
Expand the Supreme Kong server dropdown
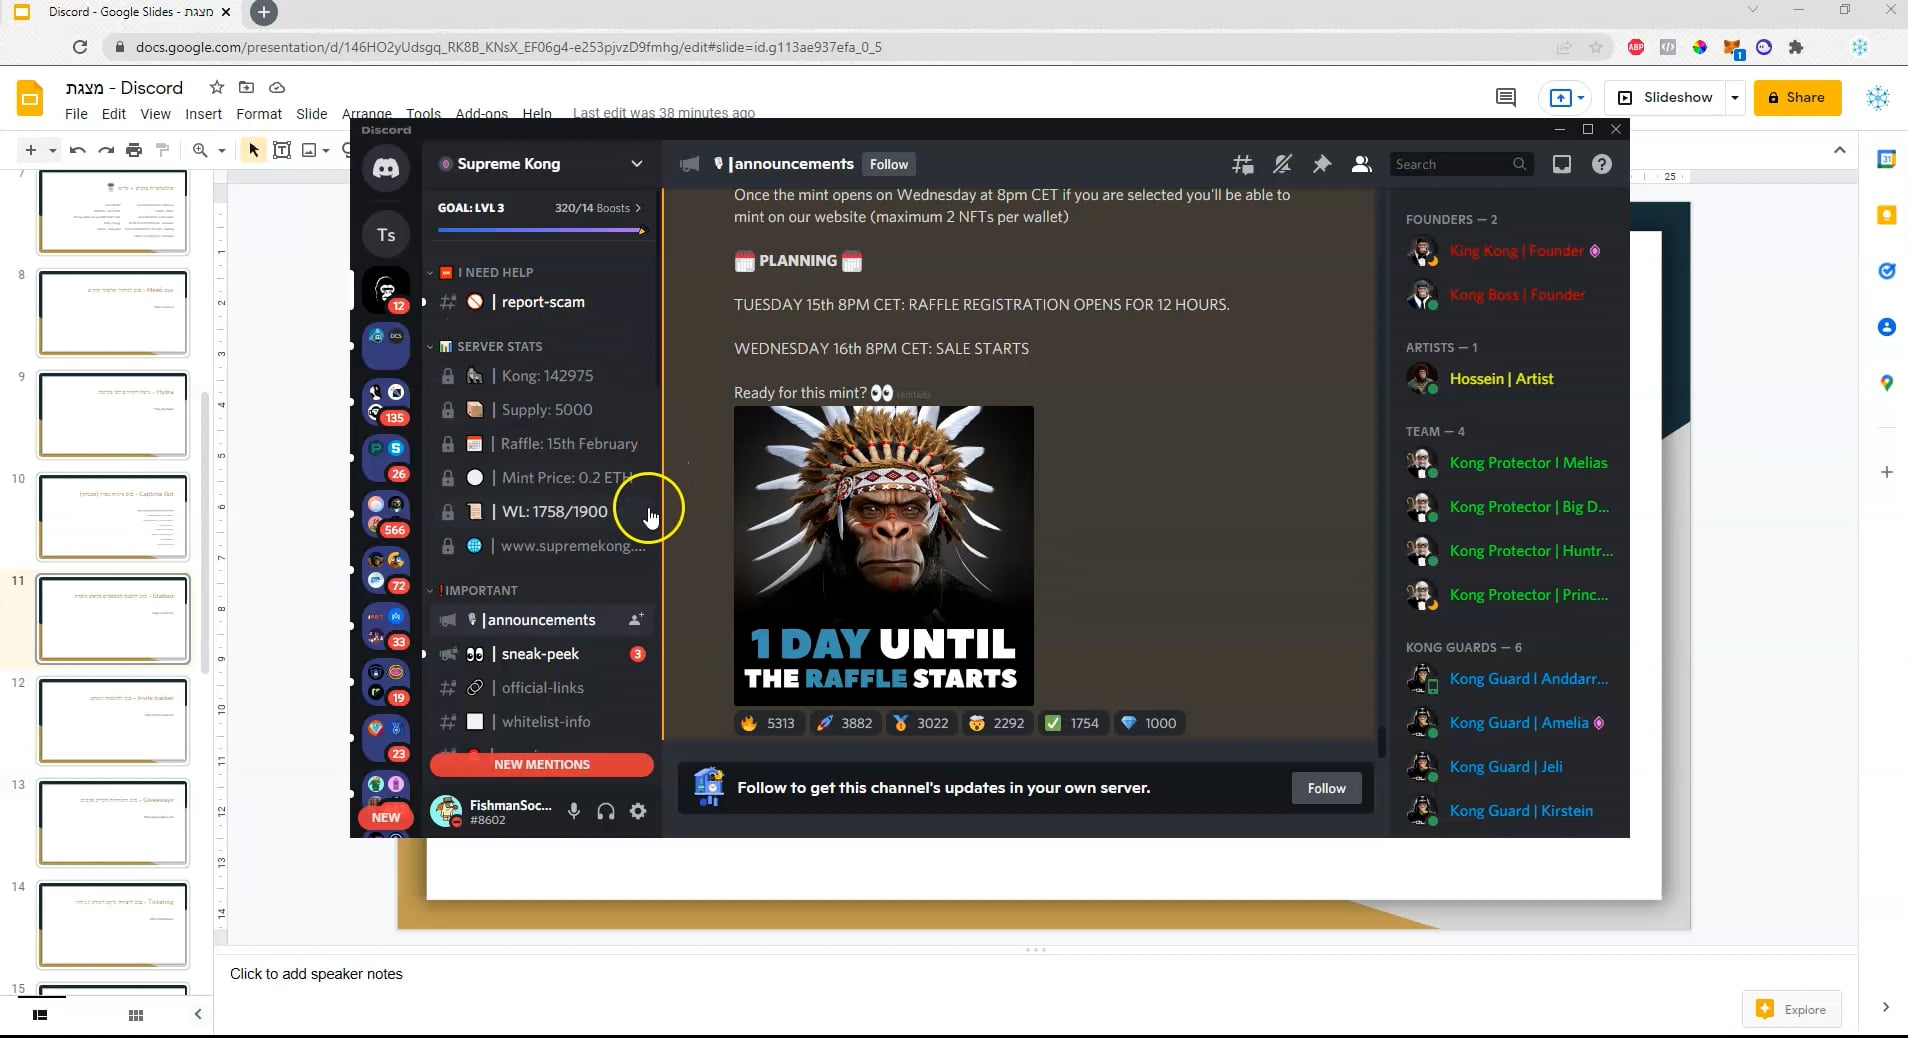point(636,163)
